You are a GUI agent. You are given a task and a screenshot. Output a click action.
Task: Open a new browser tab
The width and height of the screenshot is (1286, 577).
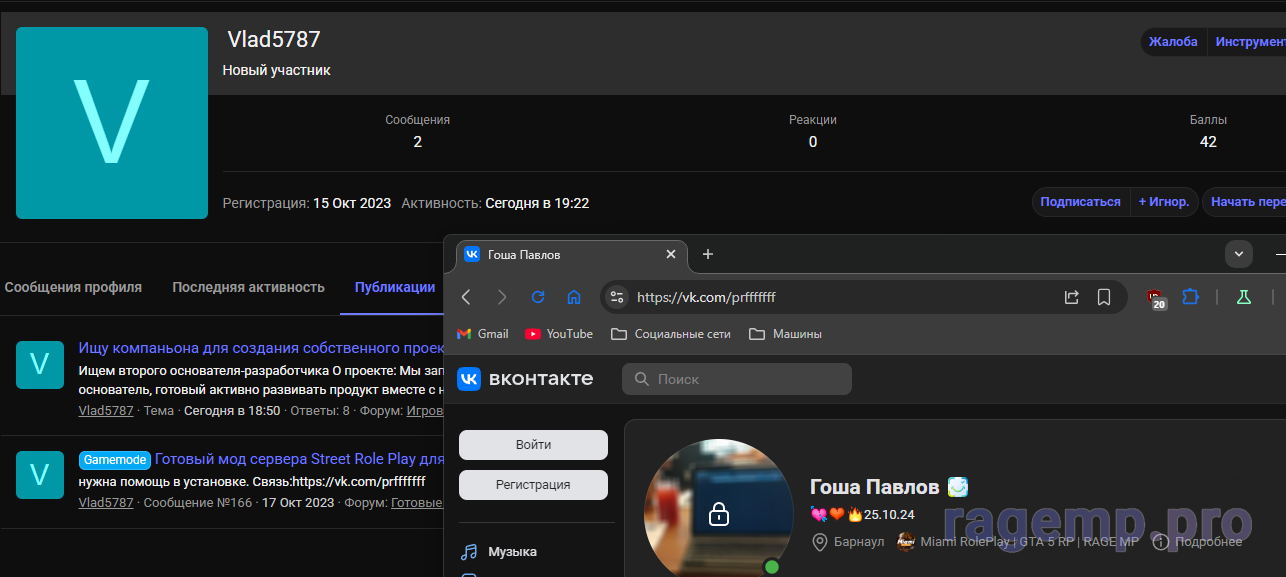(x=708, y=254)
